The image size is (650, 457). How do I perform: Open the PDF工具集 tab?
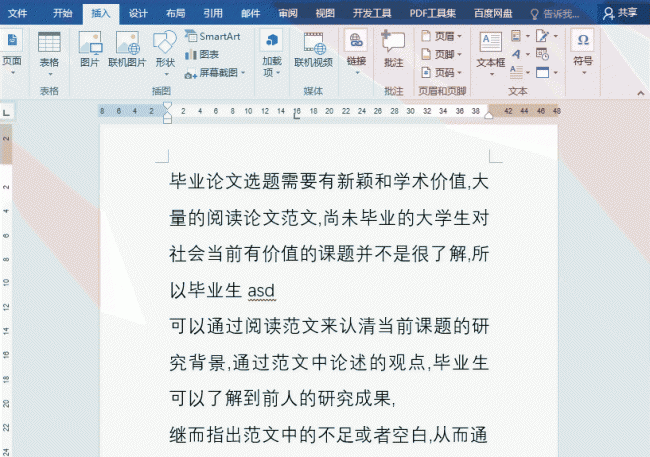[432, 13]
